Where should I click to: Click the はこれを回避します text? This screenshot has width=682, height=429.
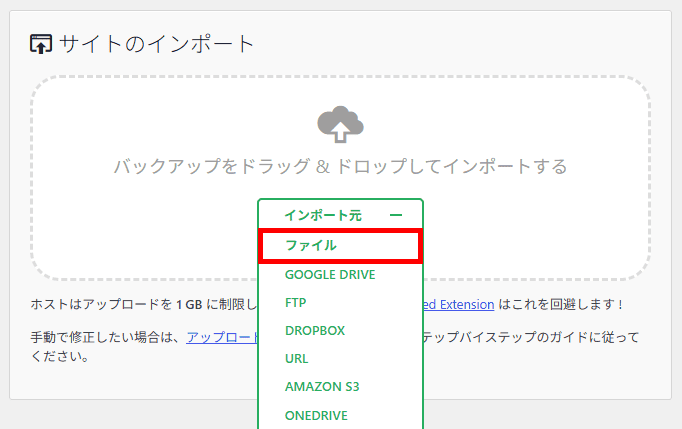[x=561, y=304]
